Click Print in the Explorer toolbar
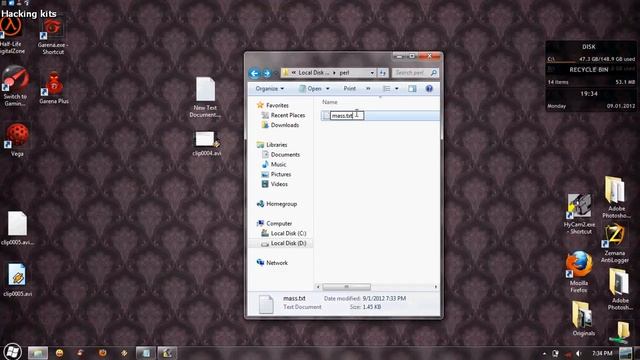 tap(349, 89)
